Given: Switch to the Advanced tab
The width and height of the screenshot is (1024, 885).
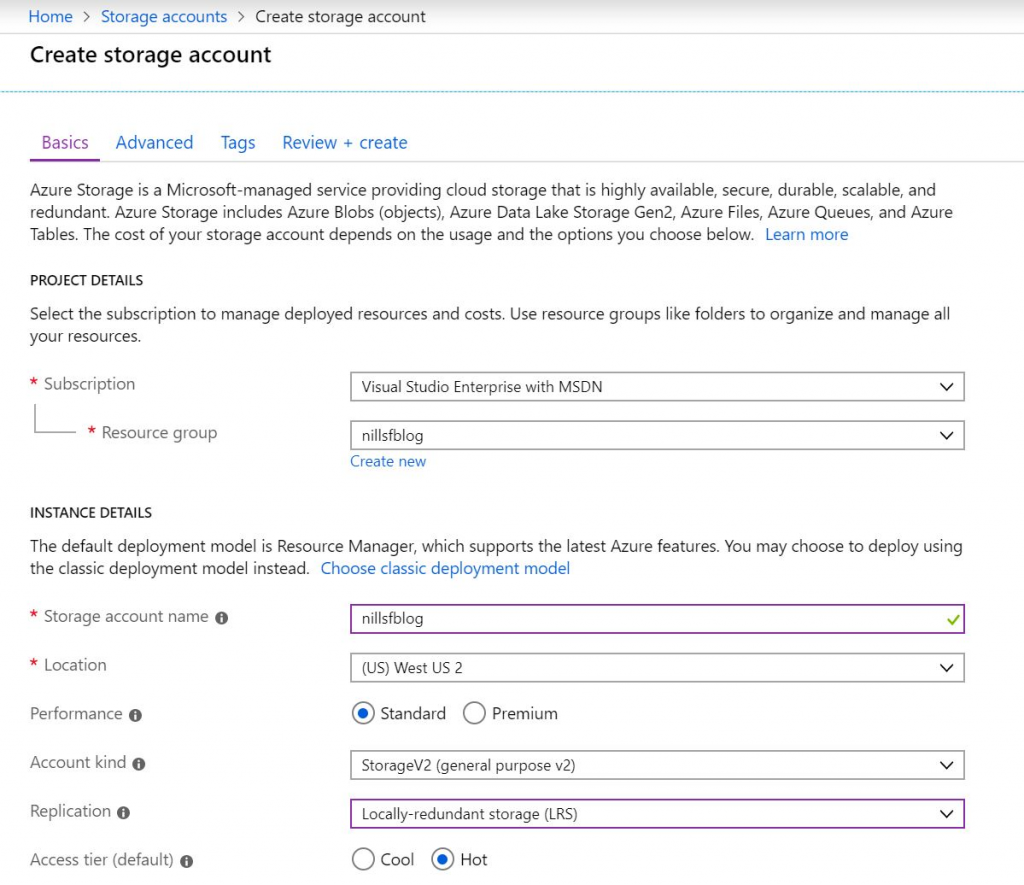Looking at the screenshot, I should pos(154,142).
